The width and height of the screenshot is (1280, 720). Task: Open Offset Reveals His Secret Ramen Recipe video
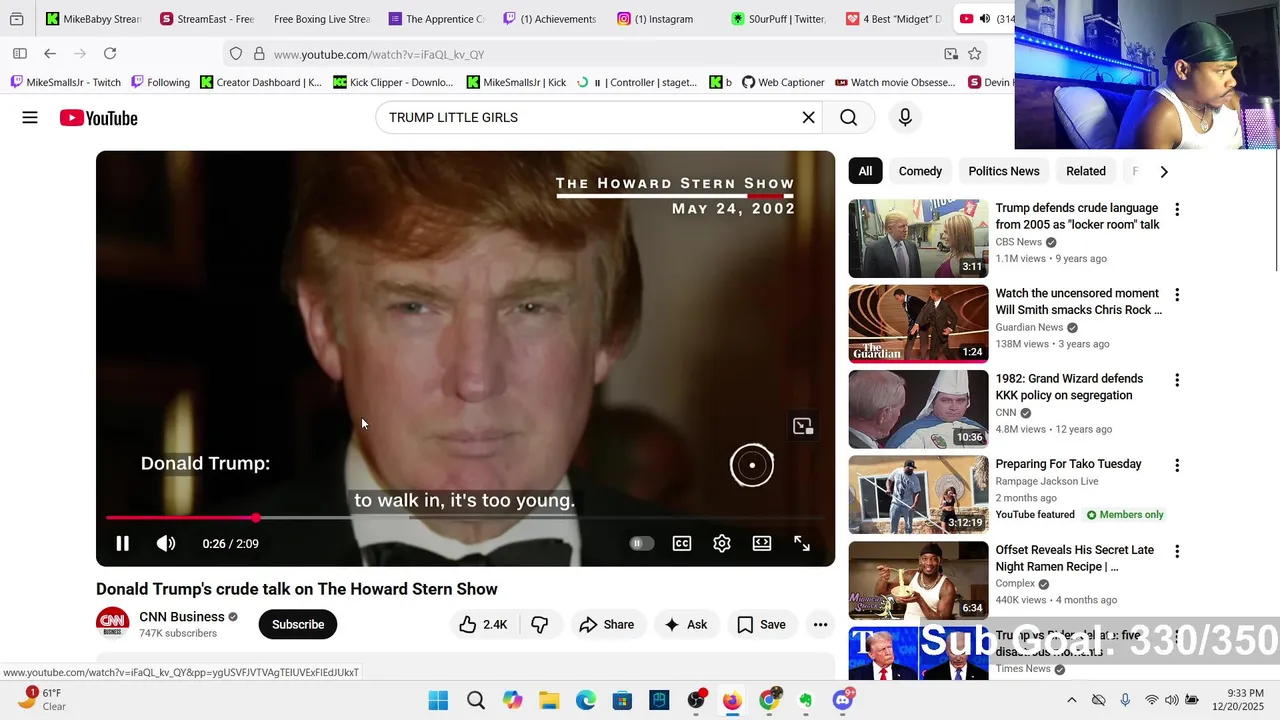(x=1074, y=558)
